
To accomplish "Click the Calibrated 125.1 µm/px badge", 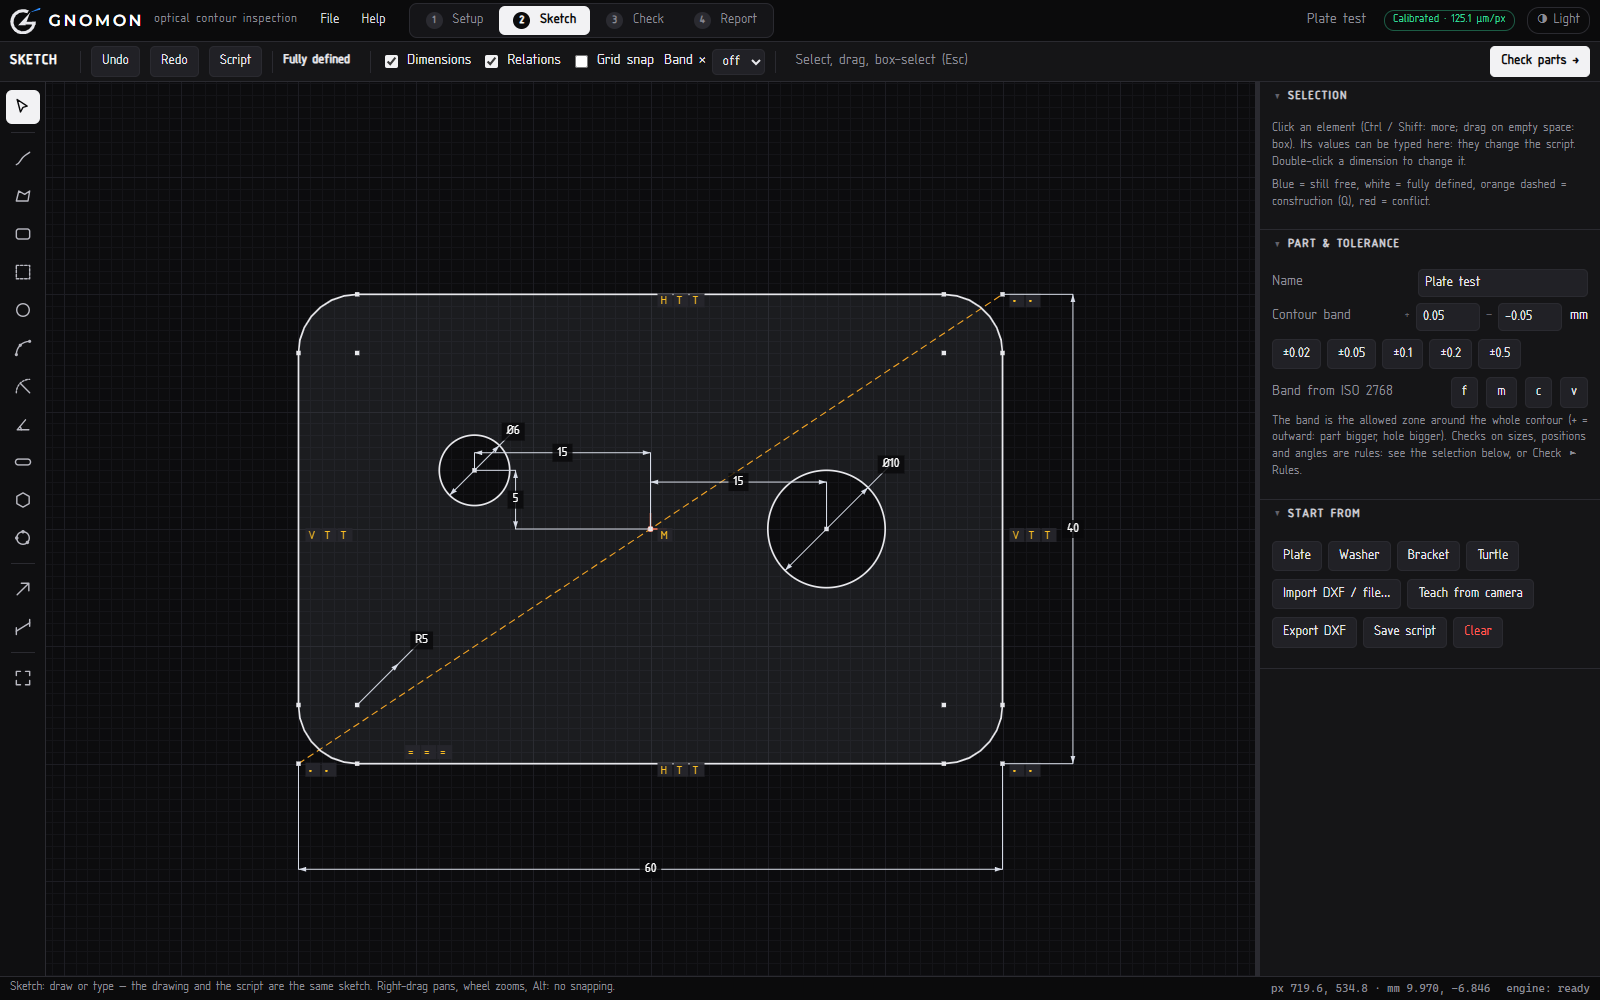I will tap(1449, 19).
